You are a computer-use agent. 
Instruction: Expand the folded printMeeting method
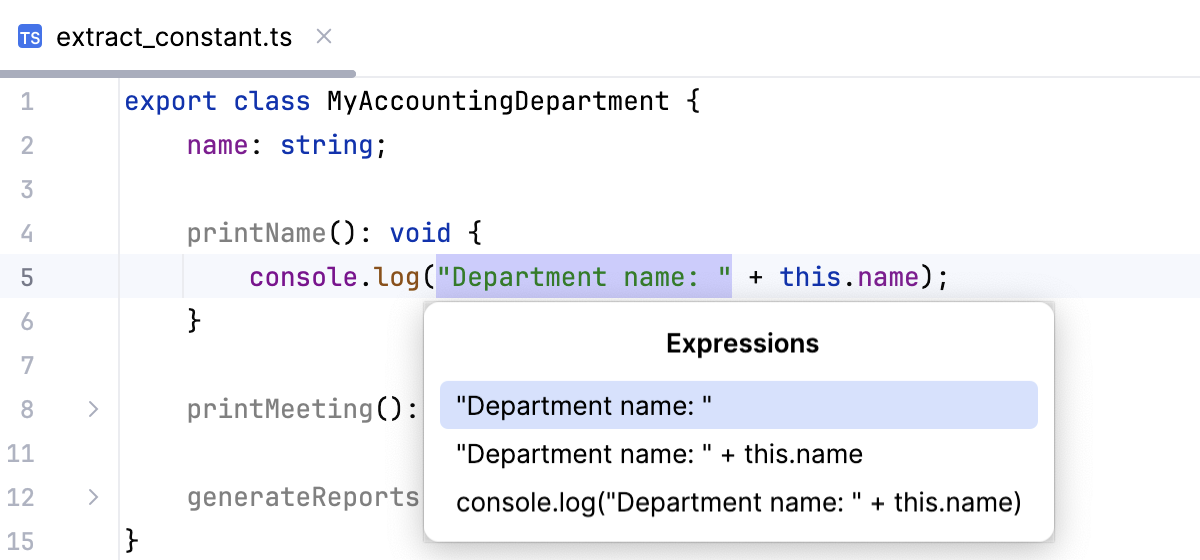93,409
